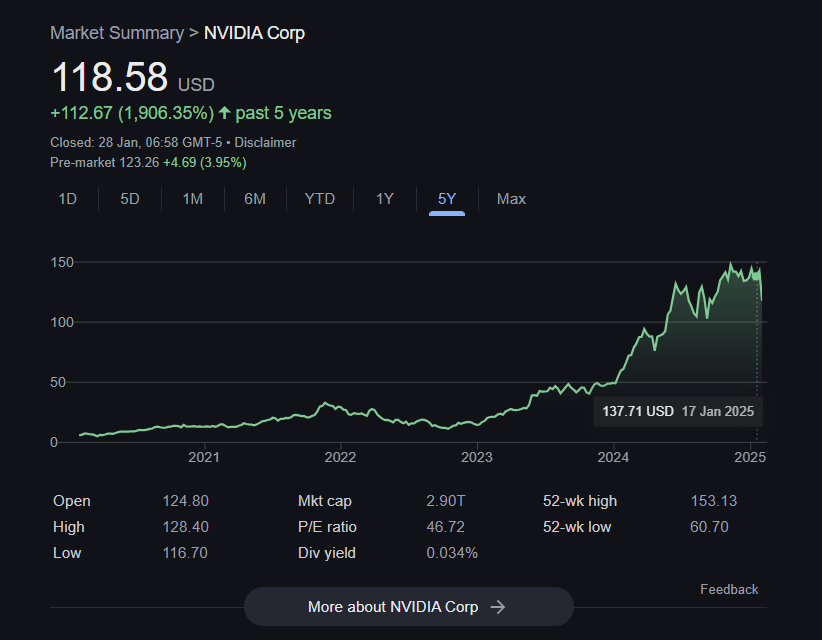
Task: Open the Max range chart
Action: 511,199
